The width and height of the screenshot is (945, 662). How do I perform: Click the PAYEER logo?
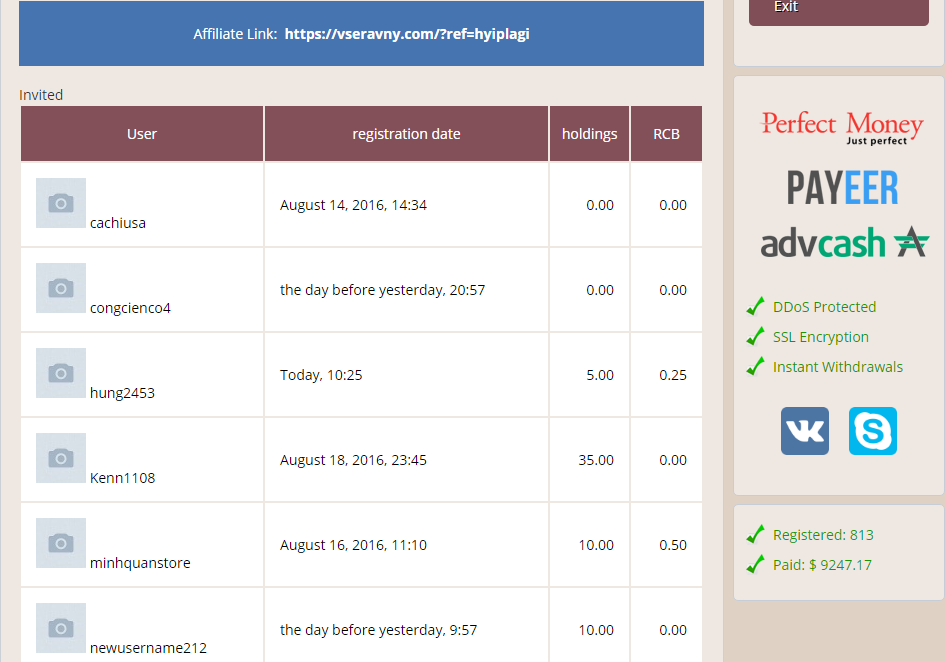pyautogui.click(x=842, y=188)
